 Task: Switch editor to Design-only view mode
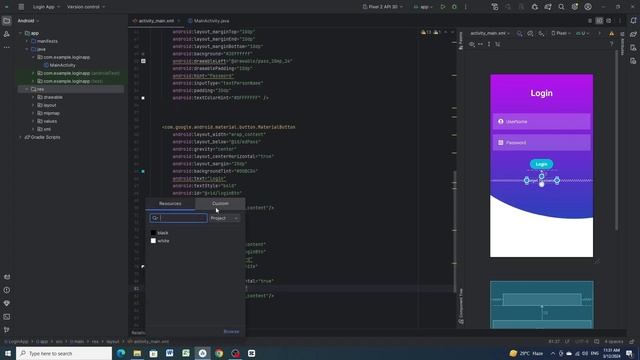pyautogui.click(x=609, y=20)
